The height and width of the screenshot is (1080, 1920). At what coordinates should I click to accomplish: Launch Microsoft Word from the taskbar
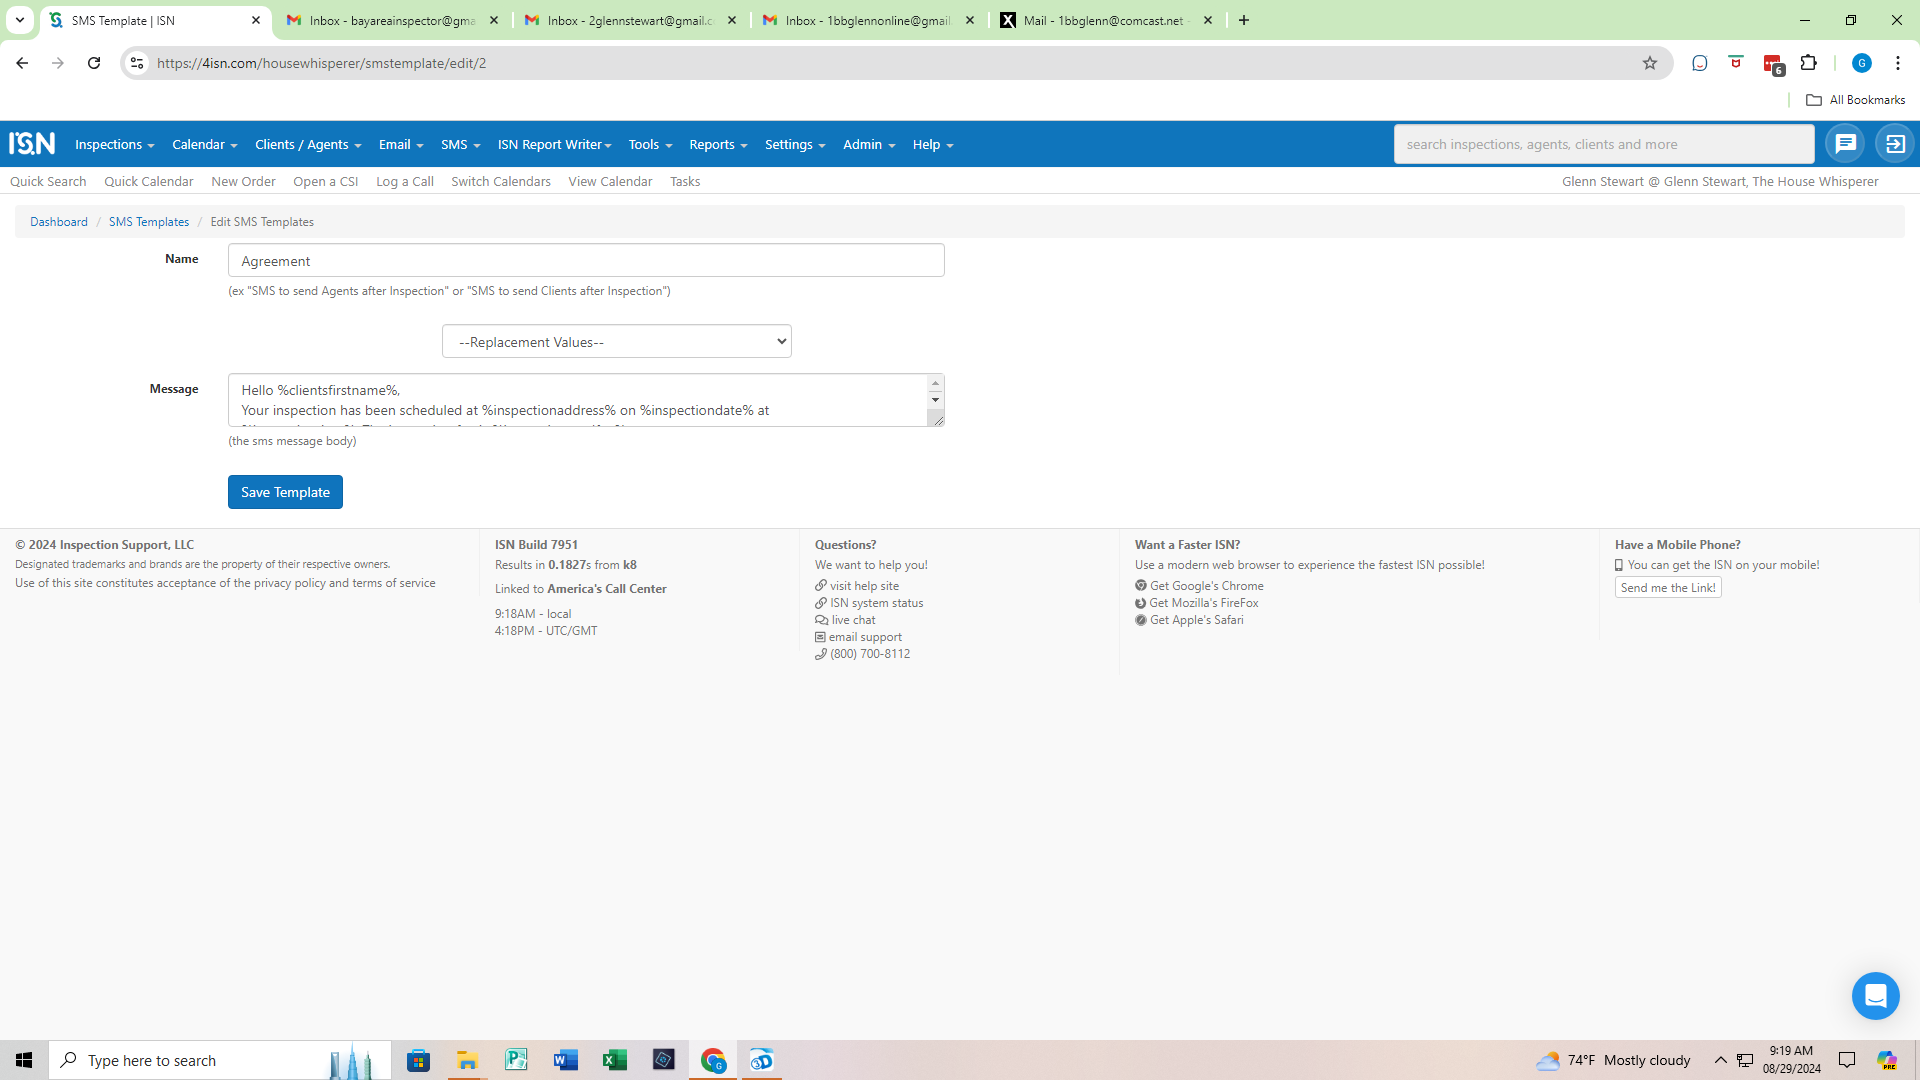tap(565, 1060)
